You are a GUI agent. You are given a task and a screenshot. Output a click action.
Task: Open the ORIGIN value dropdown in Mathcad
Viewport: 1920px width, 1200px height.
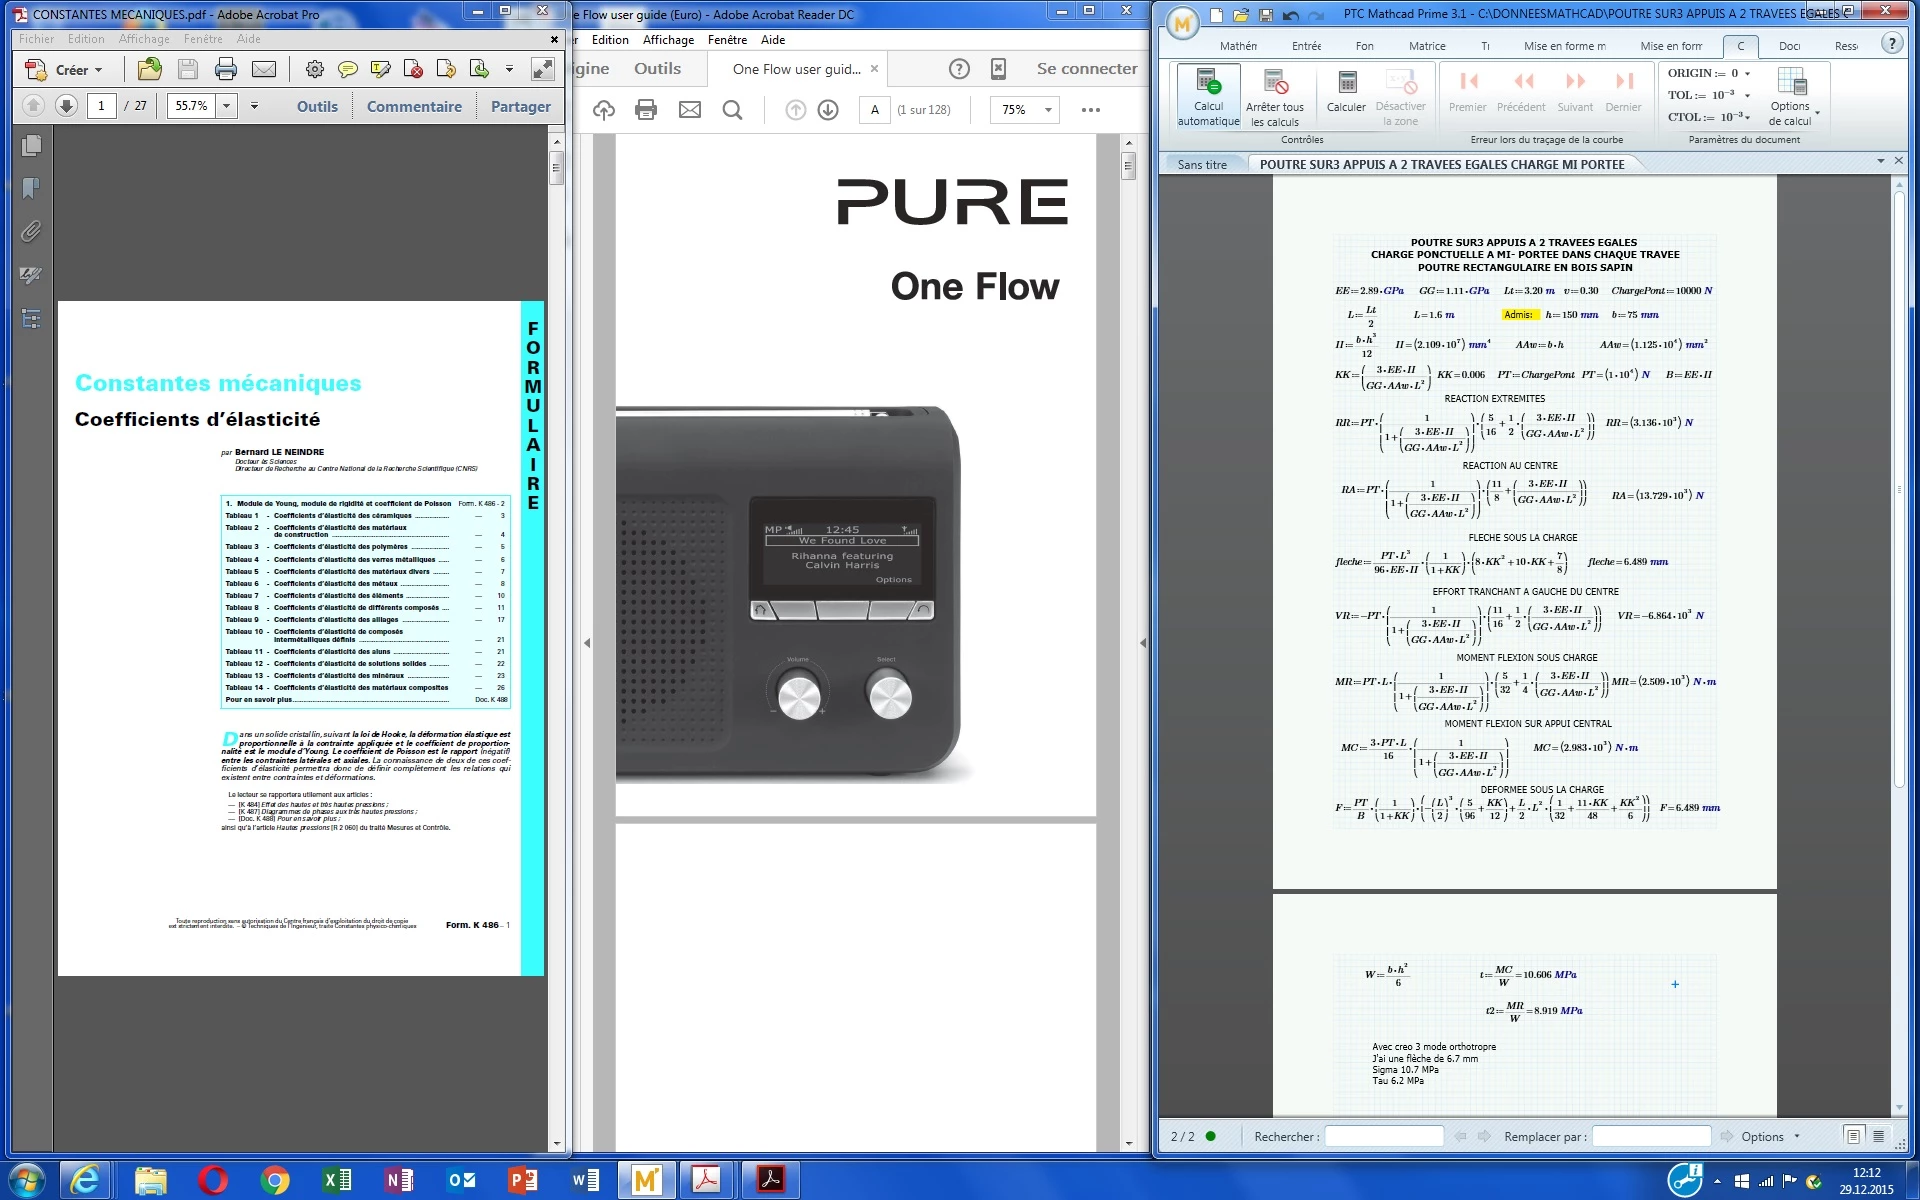click(1748, 73)
